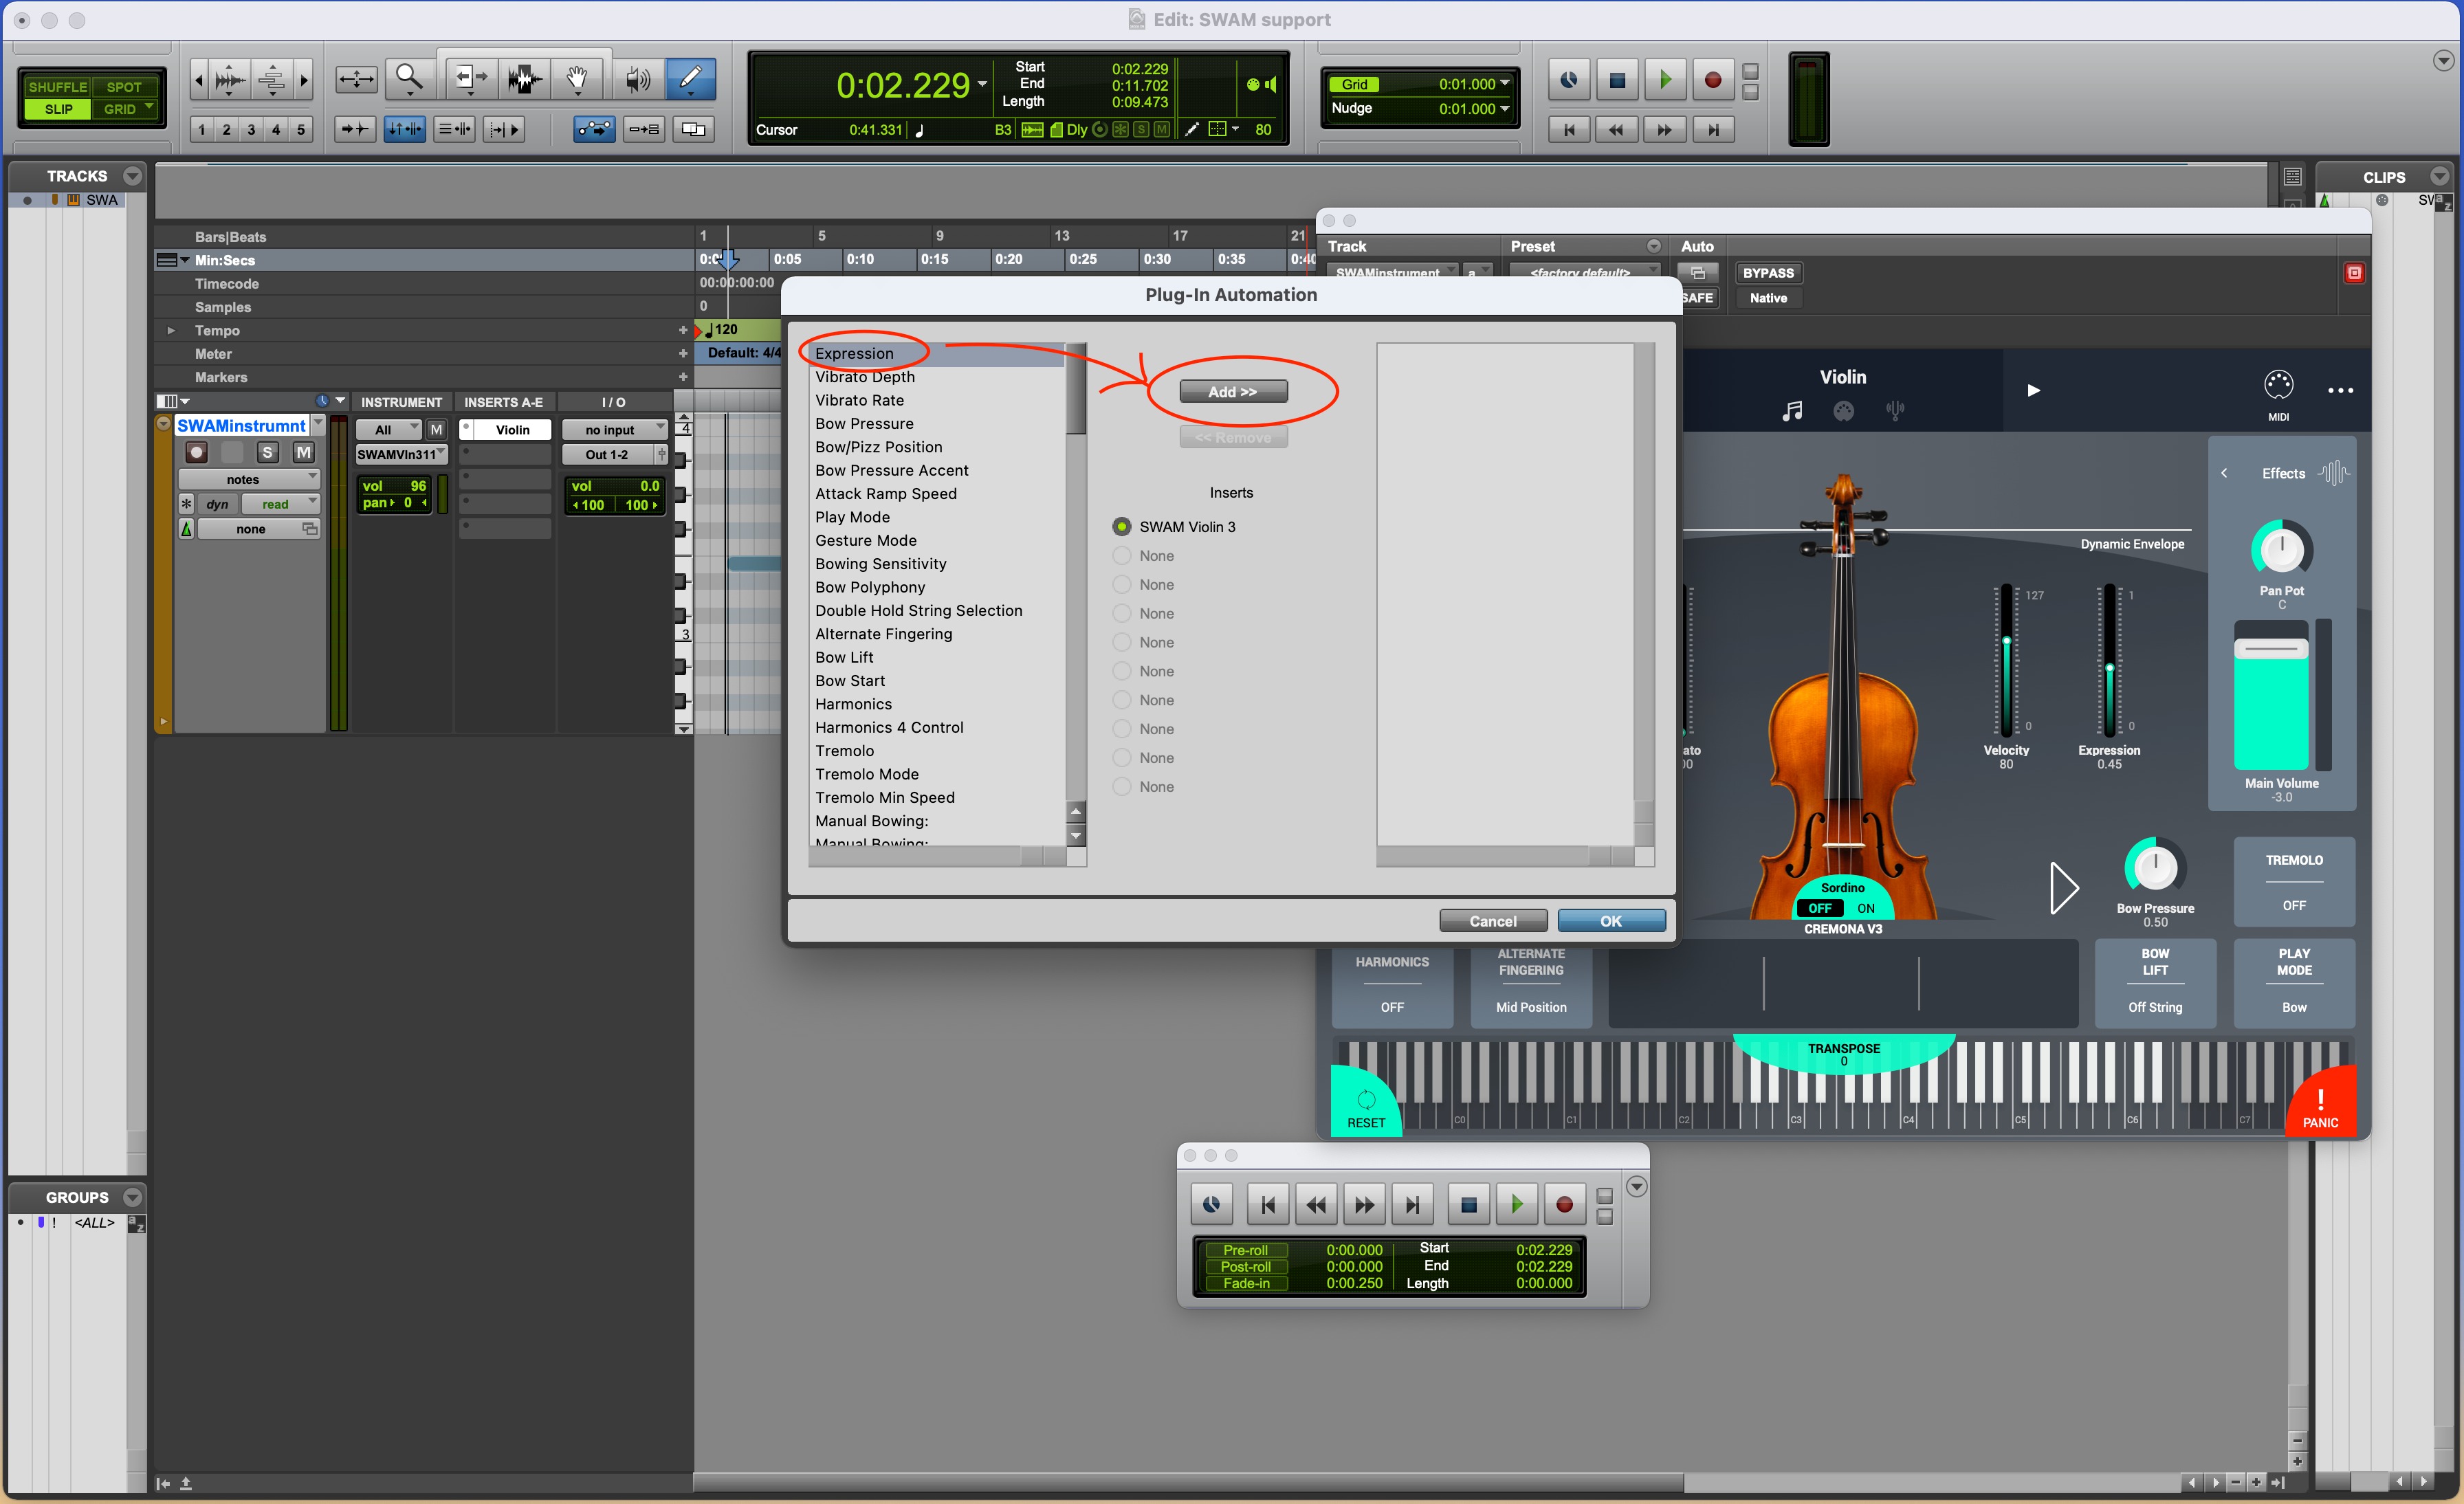Image resolution: width=2464 pixels, height=1504 pixels.
Task: Select SWAM Violin 3 insert radio button
Action: point(1122,527)
